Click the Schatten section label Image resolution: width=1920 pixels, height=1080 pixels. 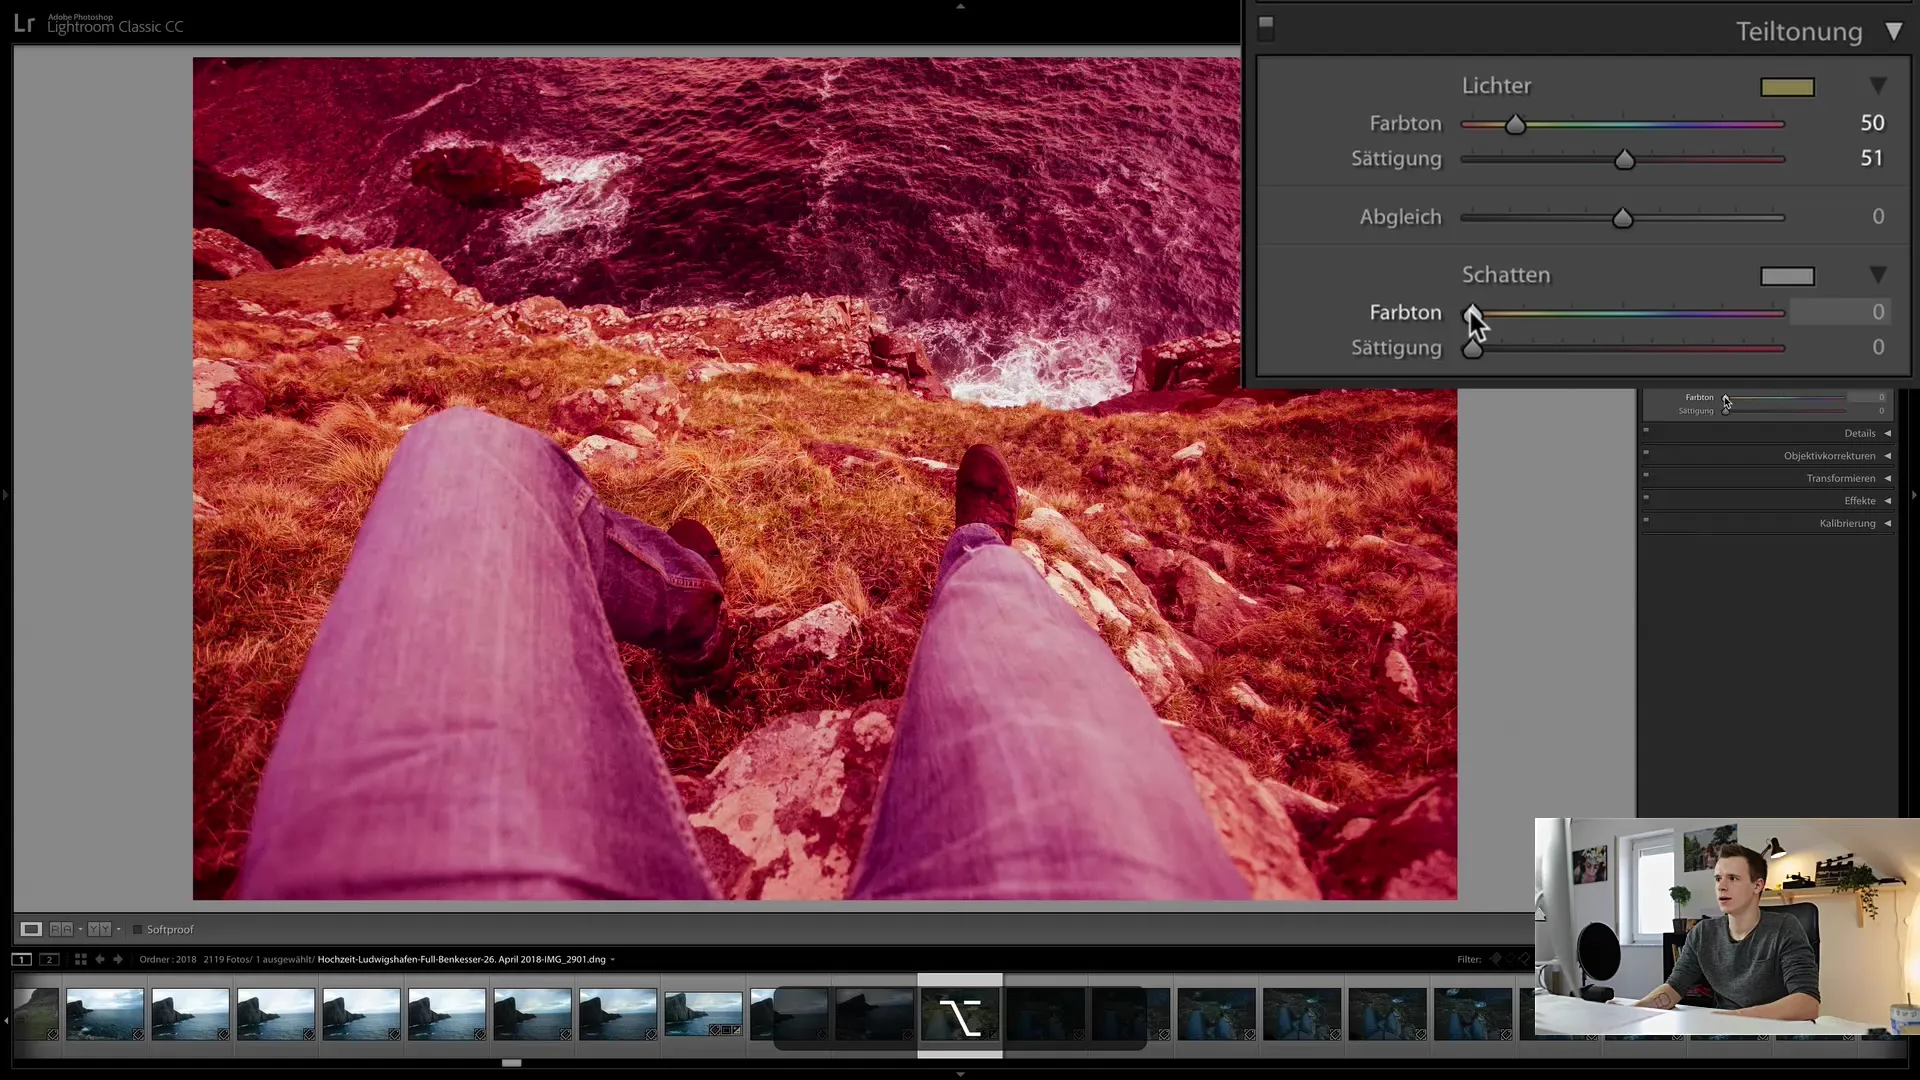[x=1506, y=275]
